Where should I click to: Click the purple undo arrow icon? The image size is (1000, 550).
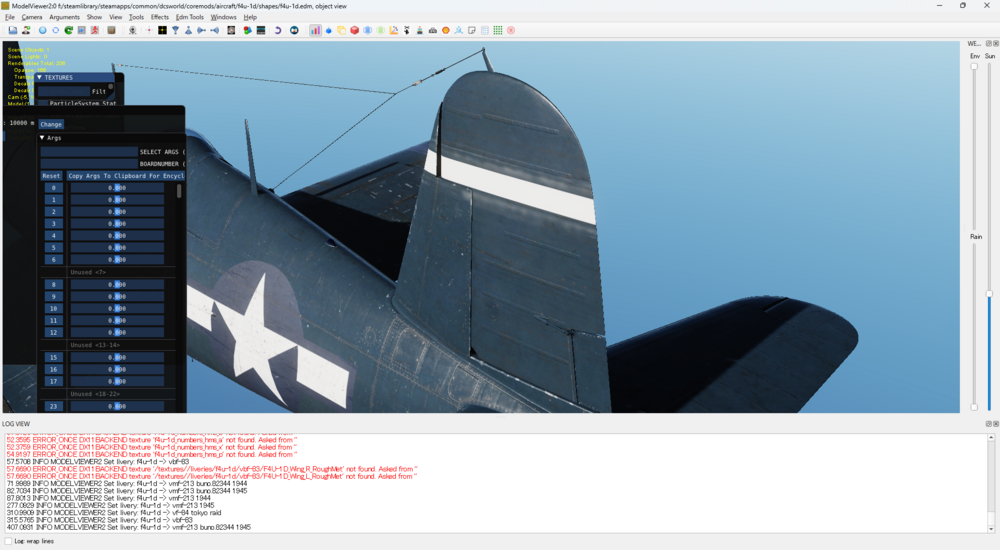tap(277, 30)
